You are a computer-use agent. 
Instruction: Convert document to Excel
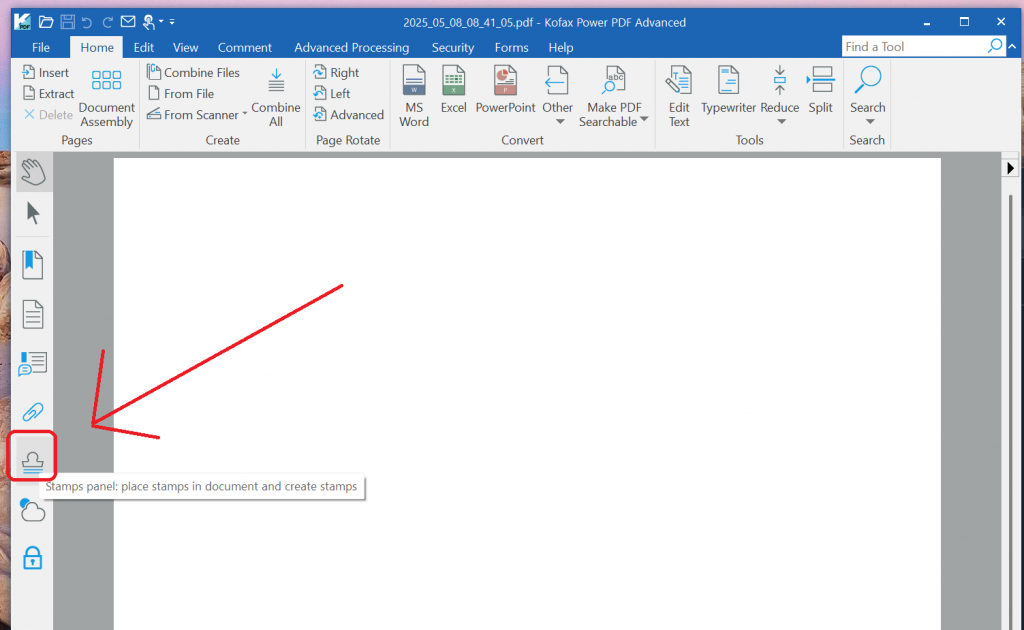pyautogui.click(x=453, y=94)
